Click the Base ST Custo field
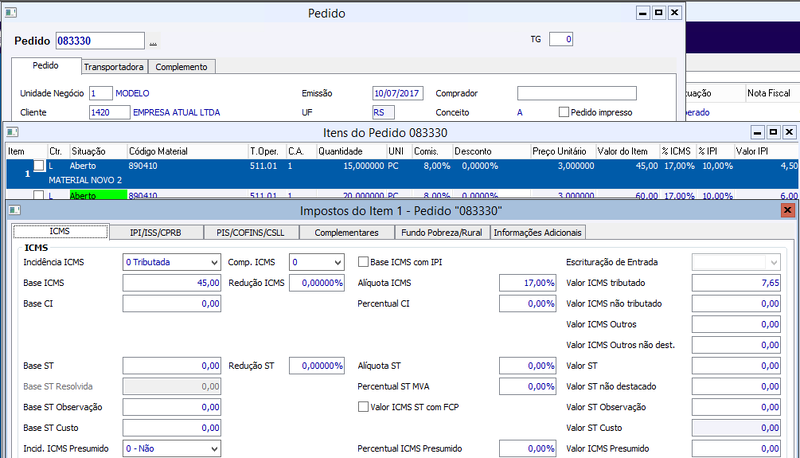Viewport: 800px width, 458px height. pyautogui.click(x=171, y=428)
